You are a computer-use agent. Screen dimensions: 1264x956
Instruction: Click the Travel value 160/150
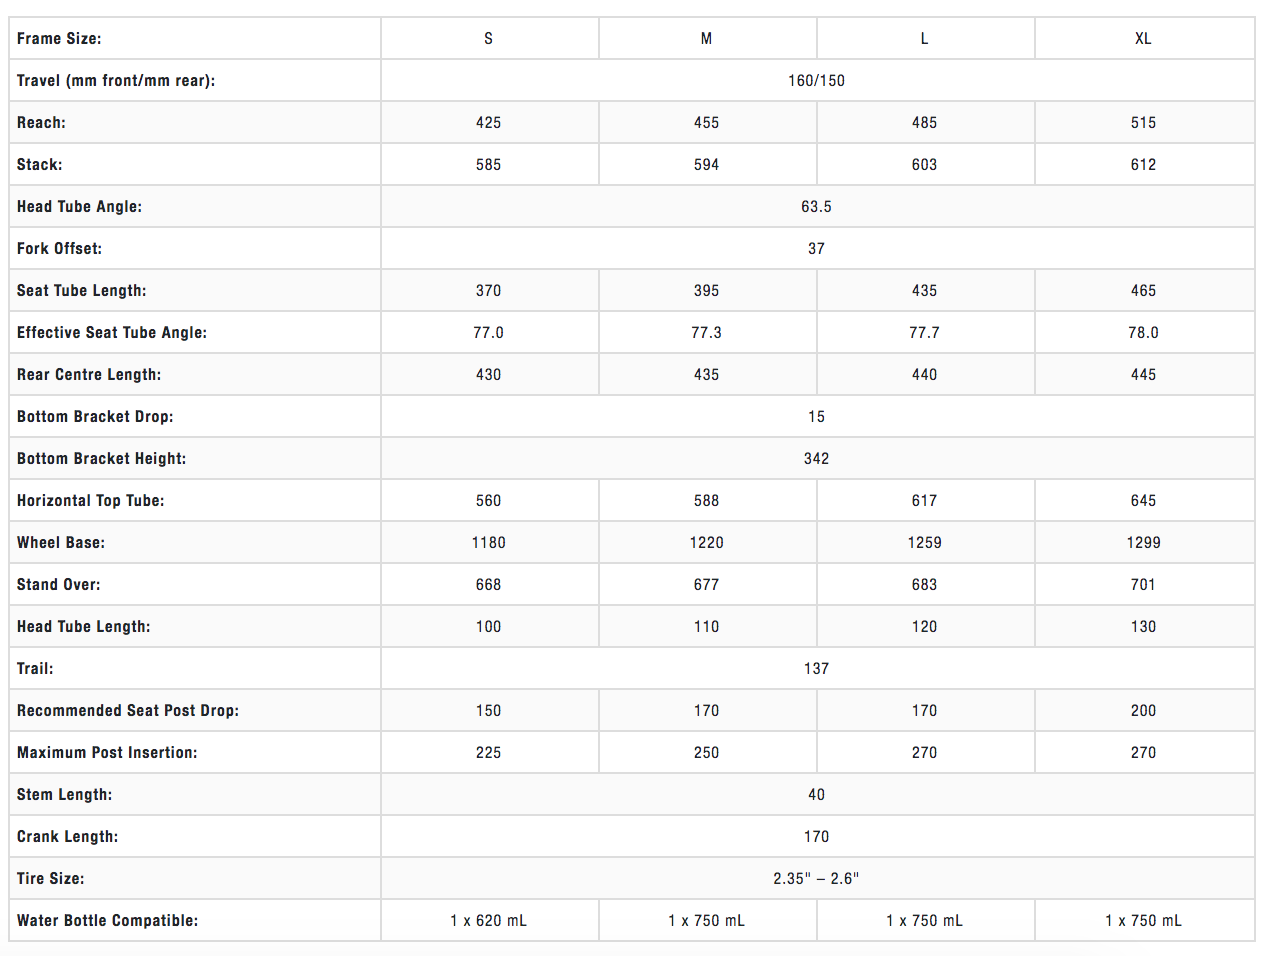[816, 81]
